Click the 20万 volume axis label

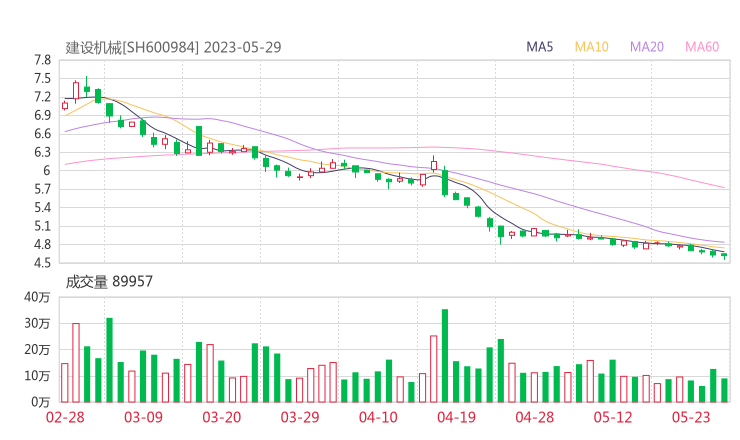point(37,350)
